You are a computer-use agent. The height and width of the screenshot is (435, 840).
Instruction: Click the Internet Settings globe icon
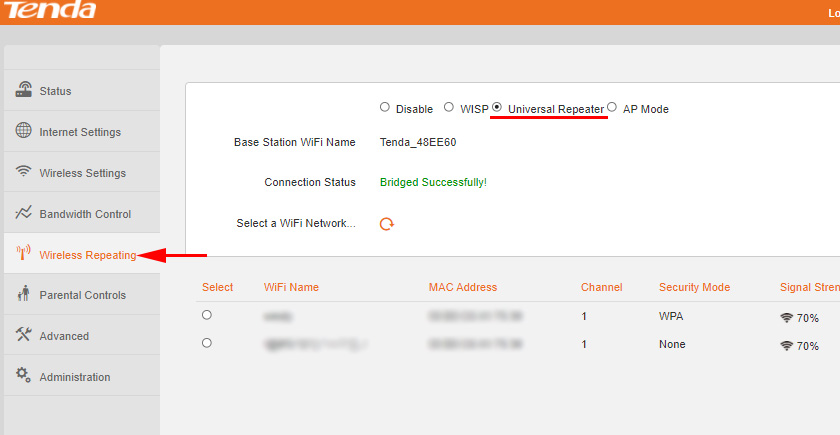[24, 131]
